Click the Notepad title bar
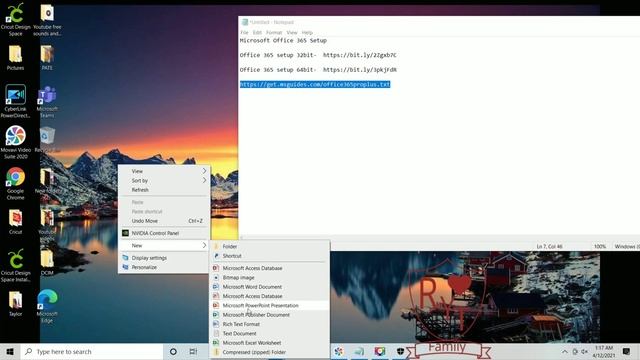Viewport: 640px width, 360px height. 439,22
